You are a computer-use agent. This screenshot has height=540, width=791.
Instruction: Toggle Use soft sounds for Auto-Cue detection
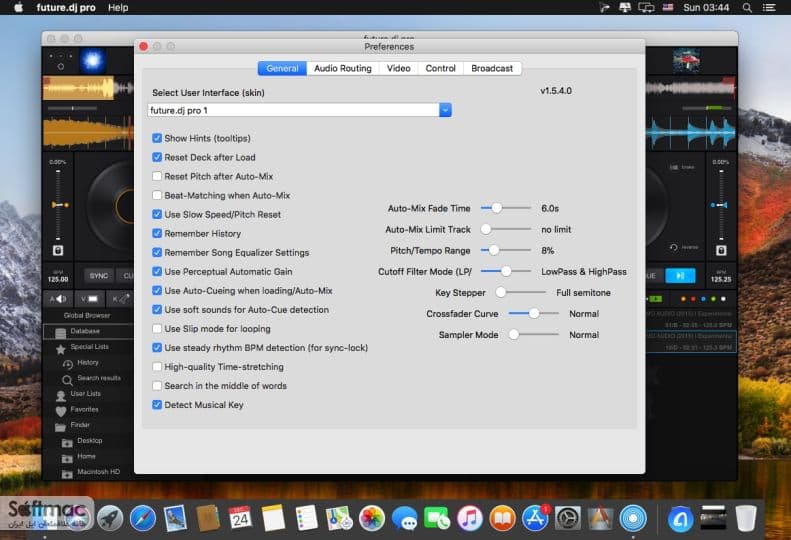(x=157, y=310)
